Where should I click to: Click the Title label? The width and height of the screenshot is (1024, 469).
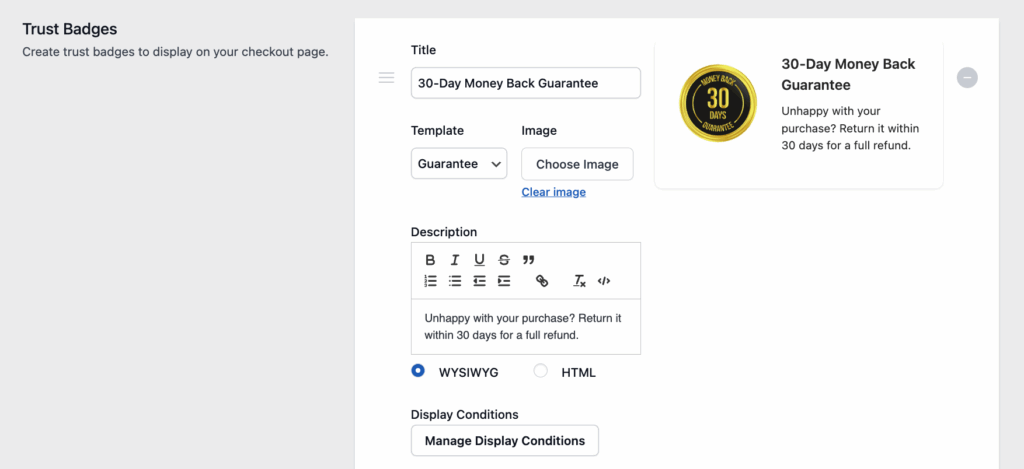click(x=423, y=50)
